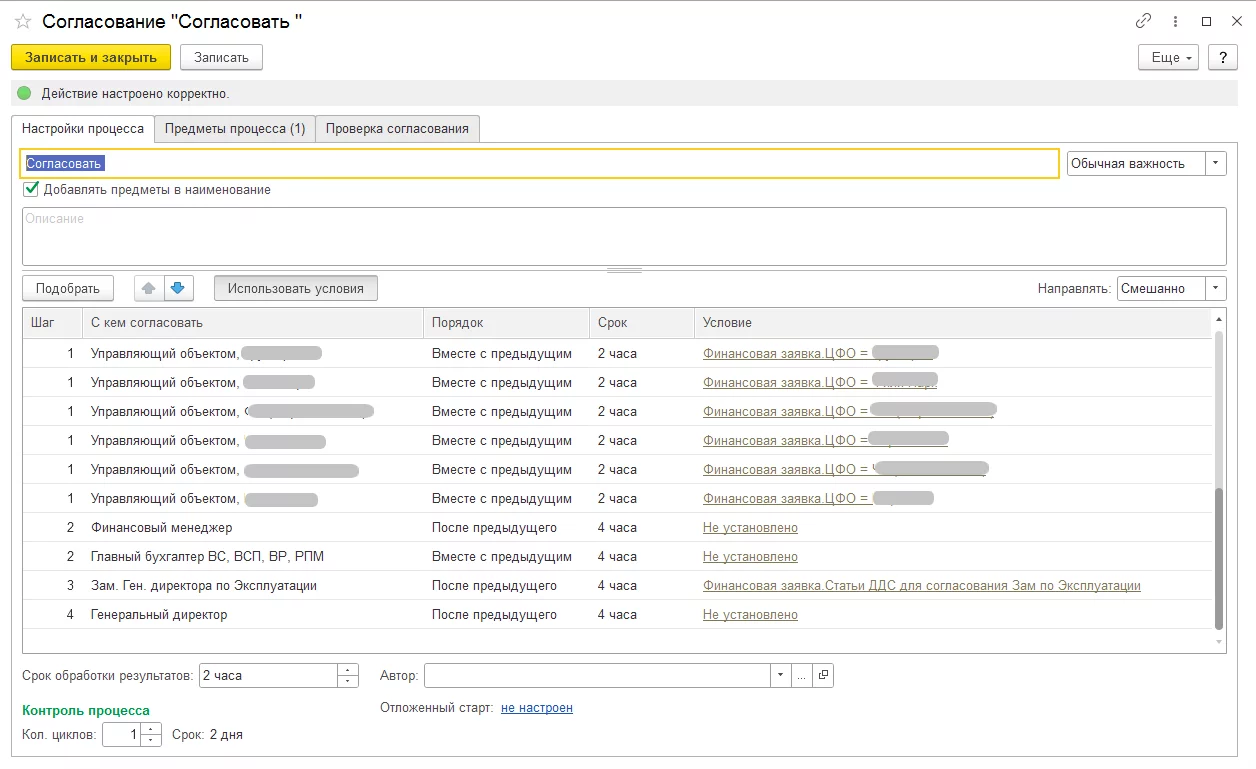Open the 'не настроен' deferred start link
Viewport: 1256px width, 769px height.
(x=537, y=707)
